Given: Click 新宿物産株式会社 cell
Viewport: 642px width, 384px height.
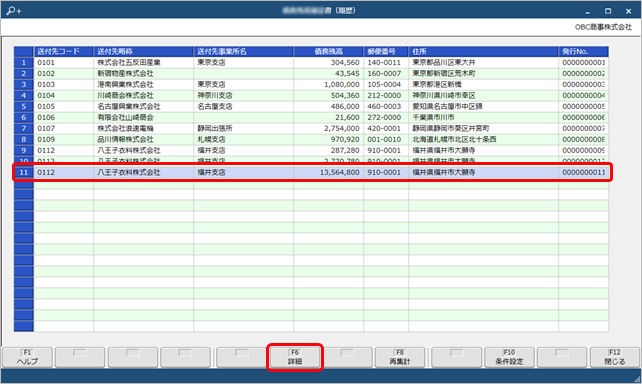Looking at the screenshot, I should pos(143,74).
